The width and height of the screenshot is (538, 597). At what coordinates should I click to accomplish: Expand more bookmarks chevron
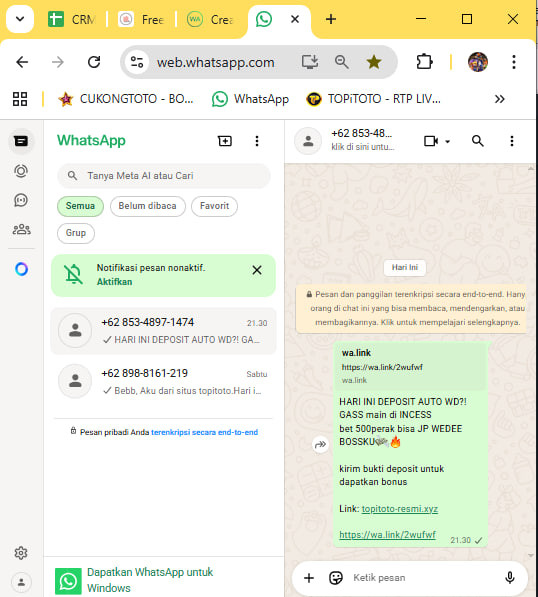click(499, 99)
